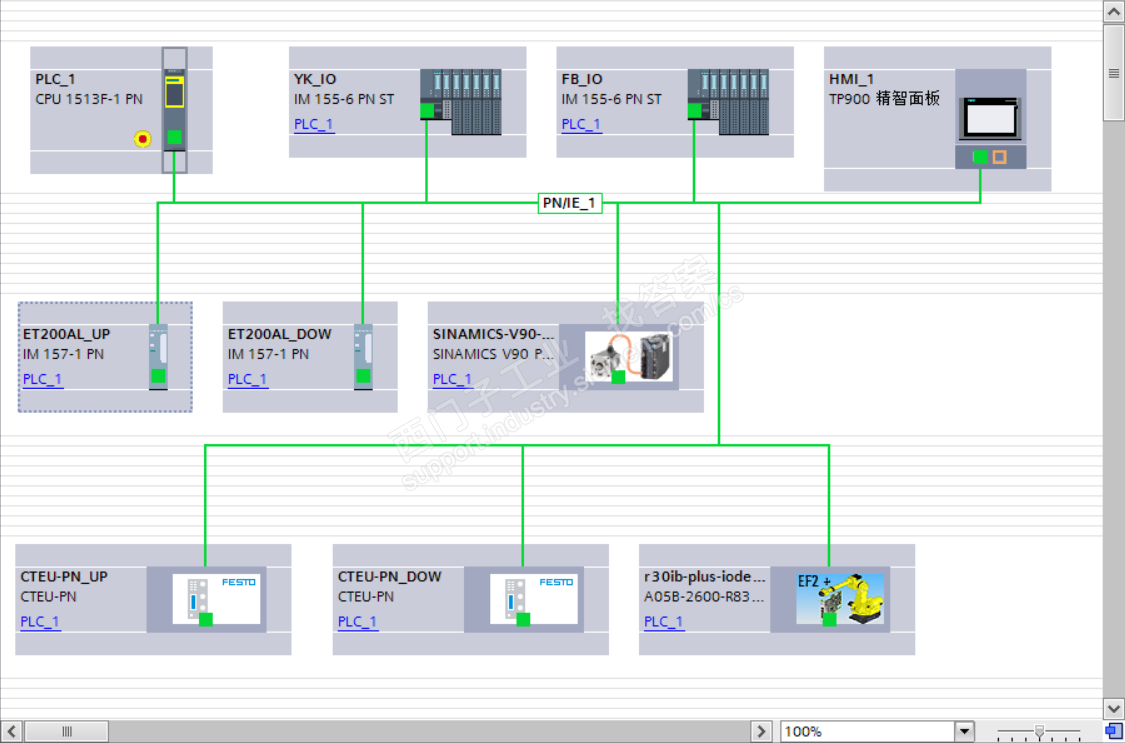Click the zoom slider handle
This screenshot has height=743, width=1125.
tap(1039, 731)
